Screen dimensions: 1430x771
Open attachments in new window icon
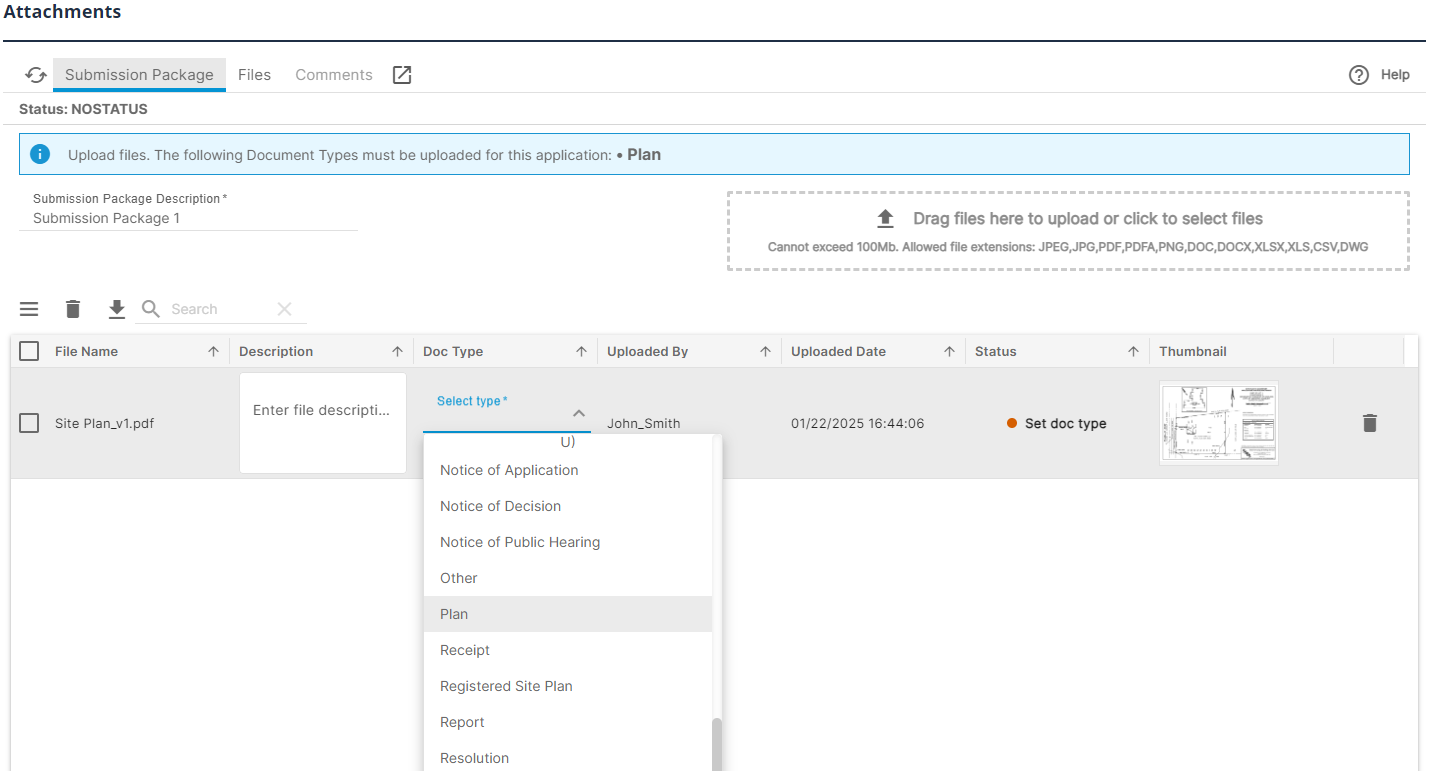coord(402,75)
